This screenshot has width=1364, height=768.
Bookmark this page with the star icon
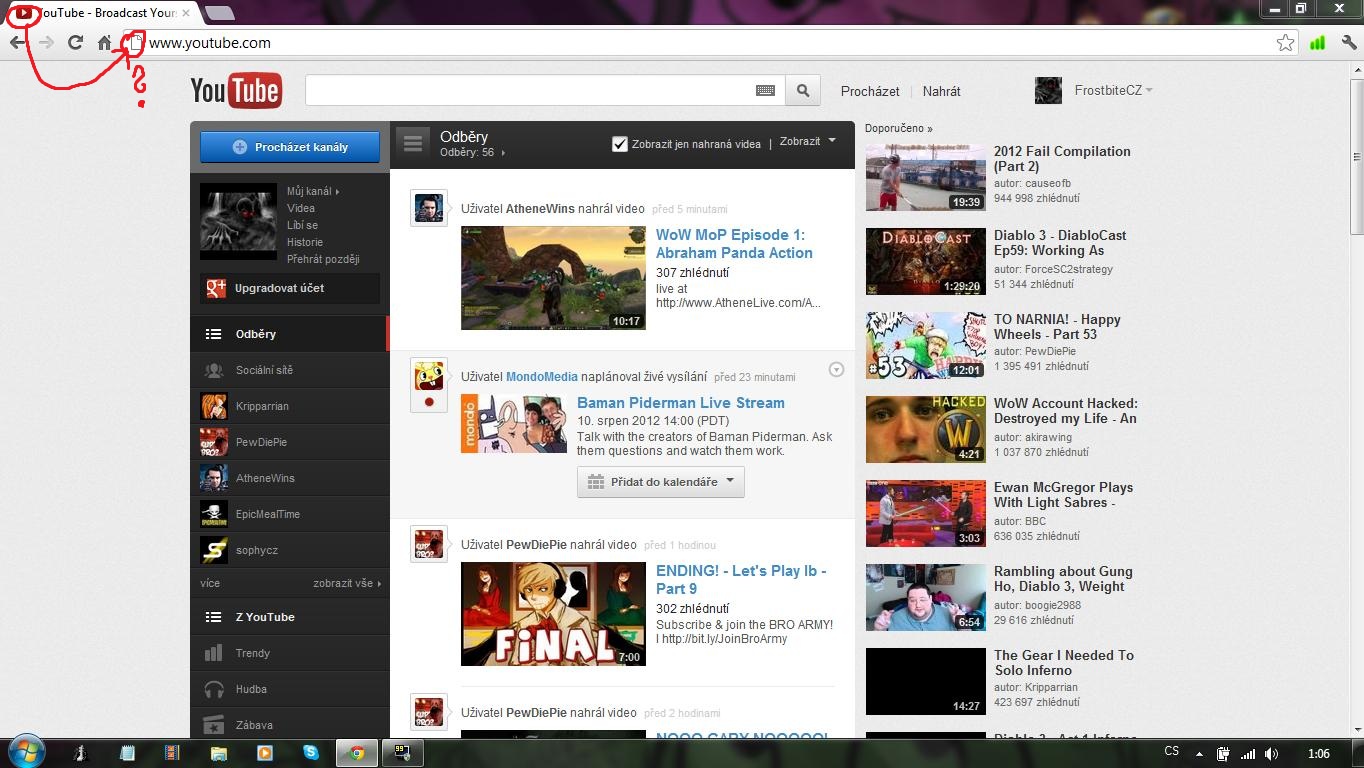click(x=1285, y=43)
